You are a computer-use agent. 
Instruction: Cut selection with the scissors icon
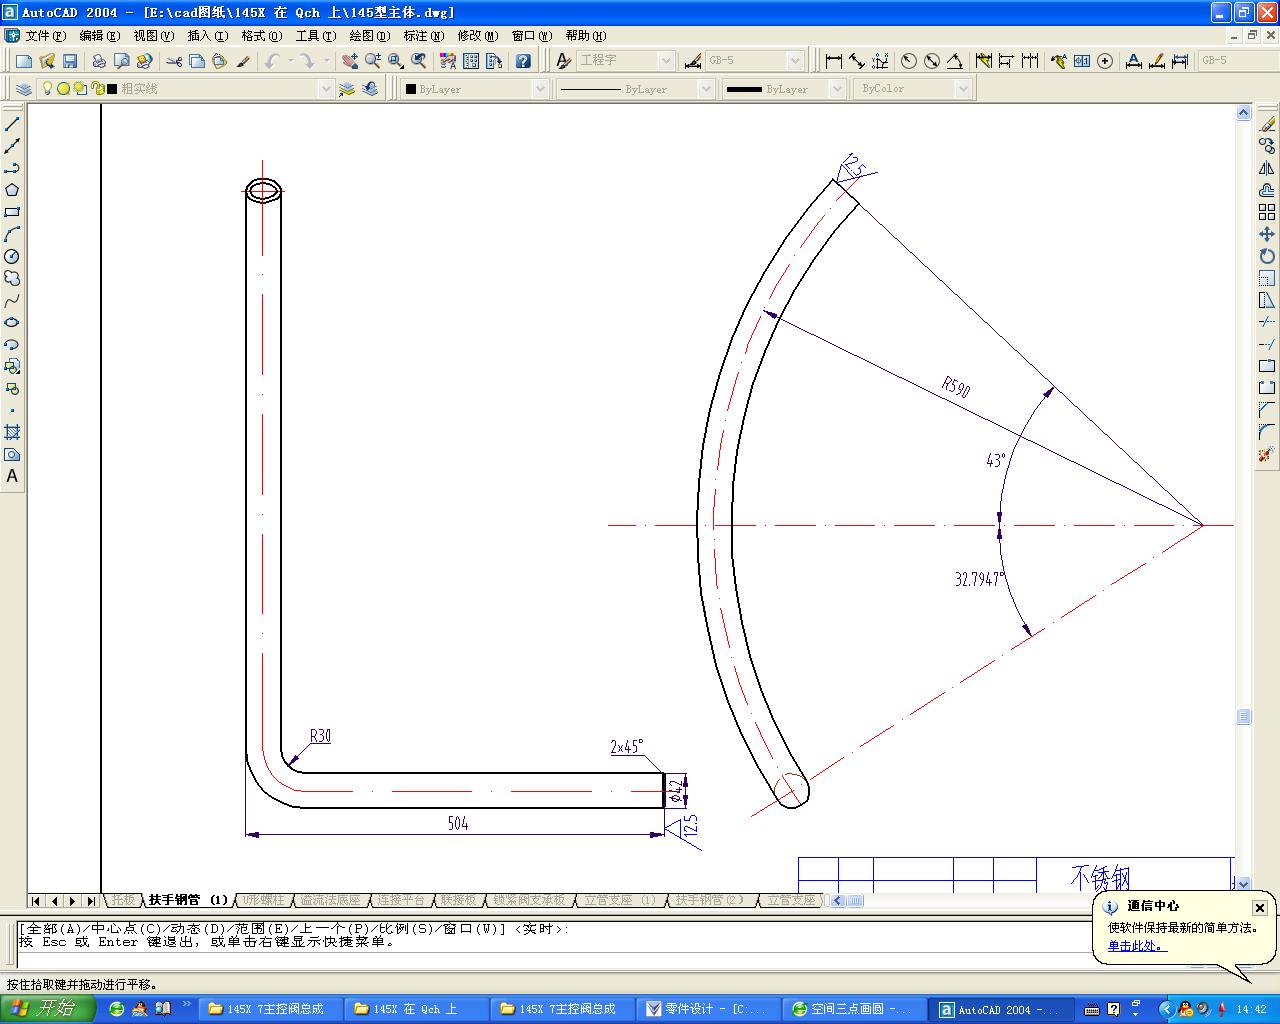(x=175, y=61)
